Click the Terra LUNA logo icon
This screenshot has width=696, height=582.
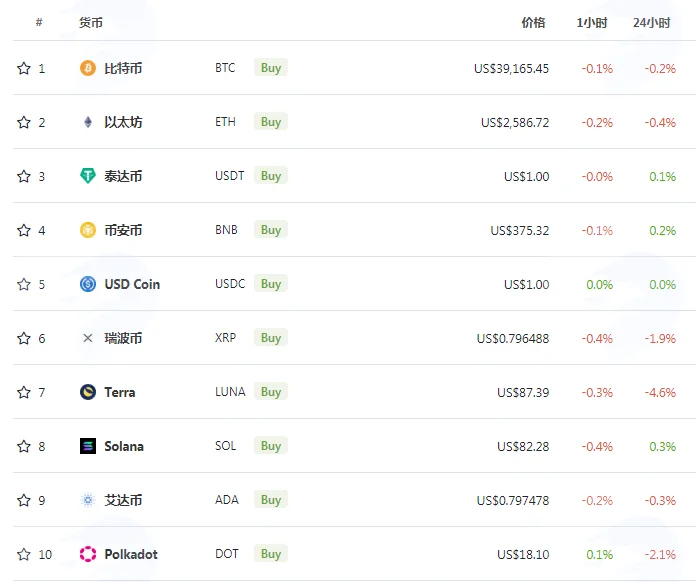(x=87, y=392)
